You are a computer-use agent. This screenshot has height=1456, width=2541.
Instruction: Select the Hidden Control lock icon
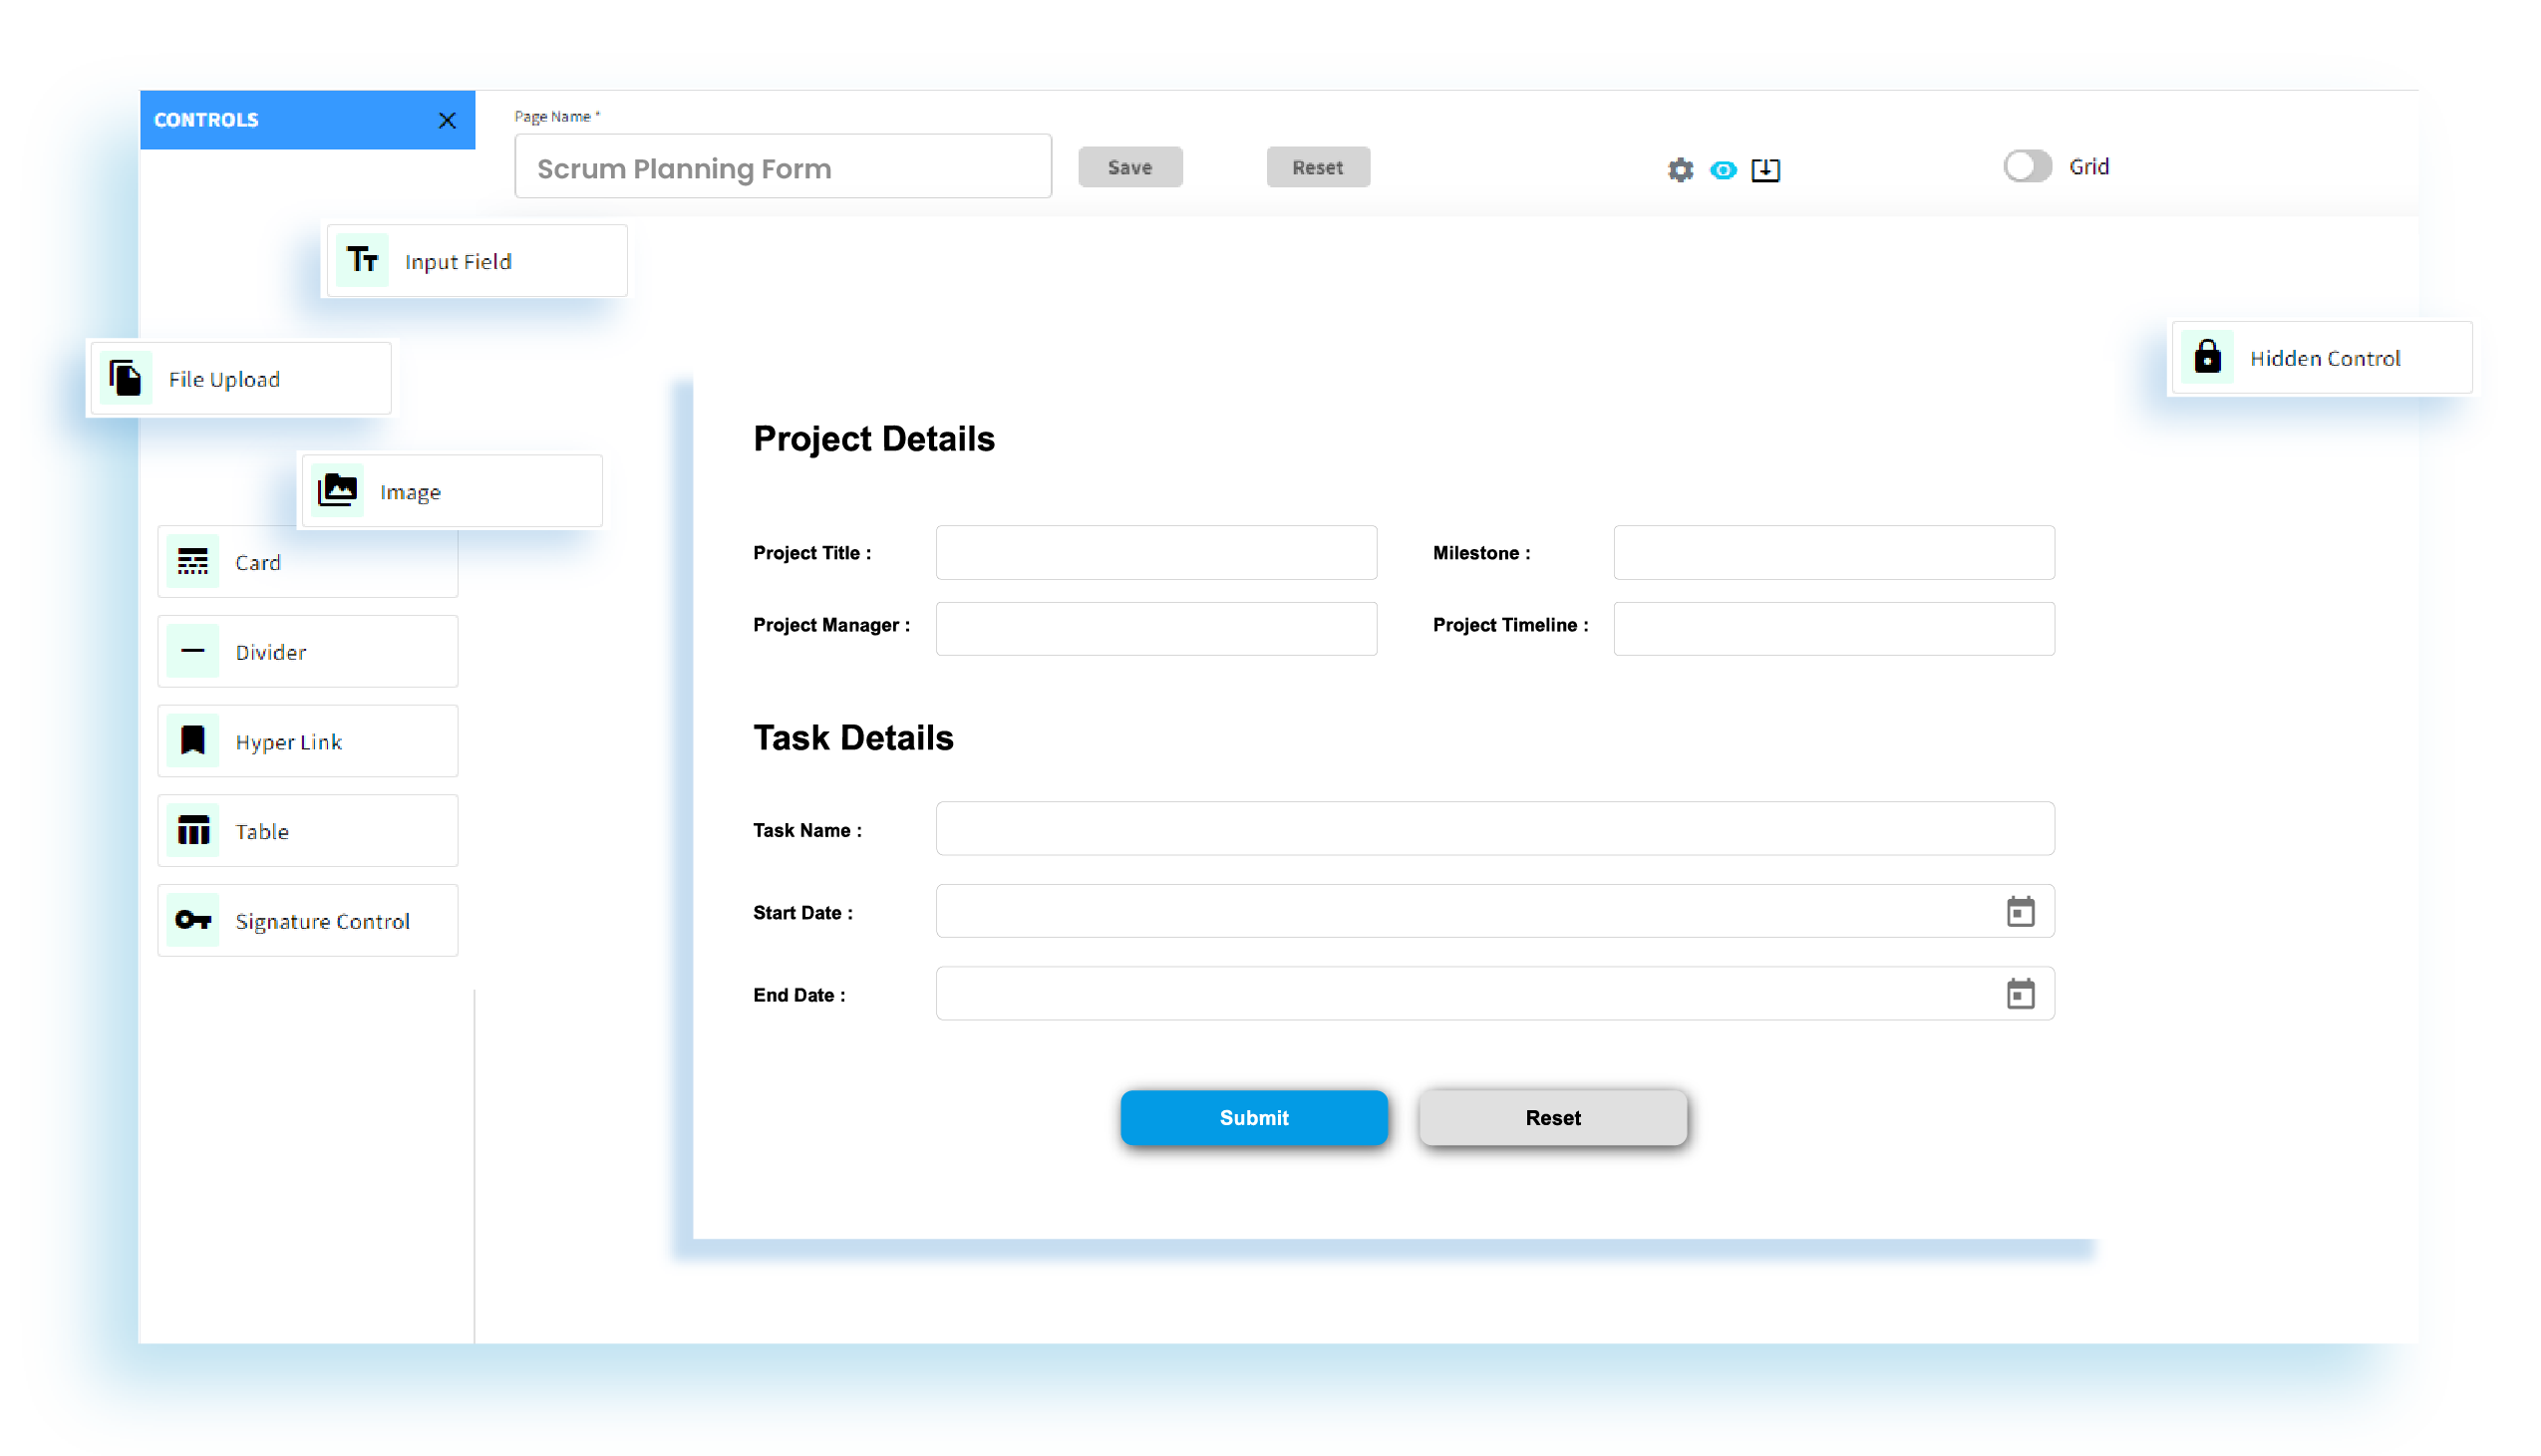[x=2208, y=356]
